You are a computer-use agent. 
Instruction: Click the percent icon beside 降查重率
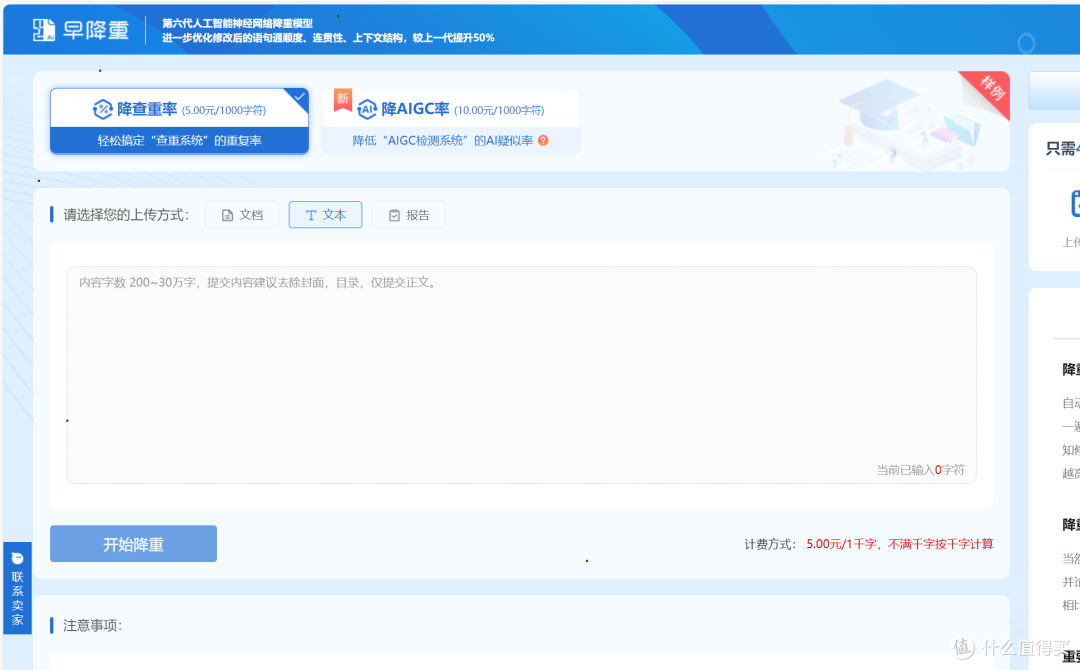[x=103, y=109]
